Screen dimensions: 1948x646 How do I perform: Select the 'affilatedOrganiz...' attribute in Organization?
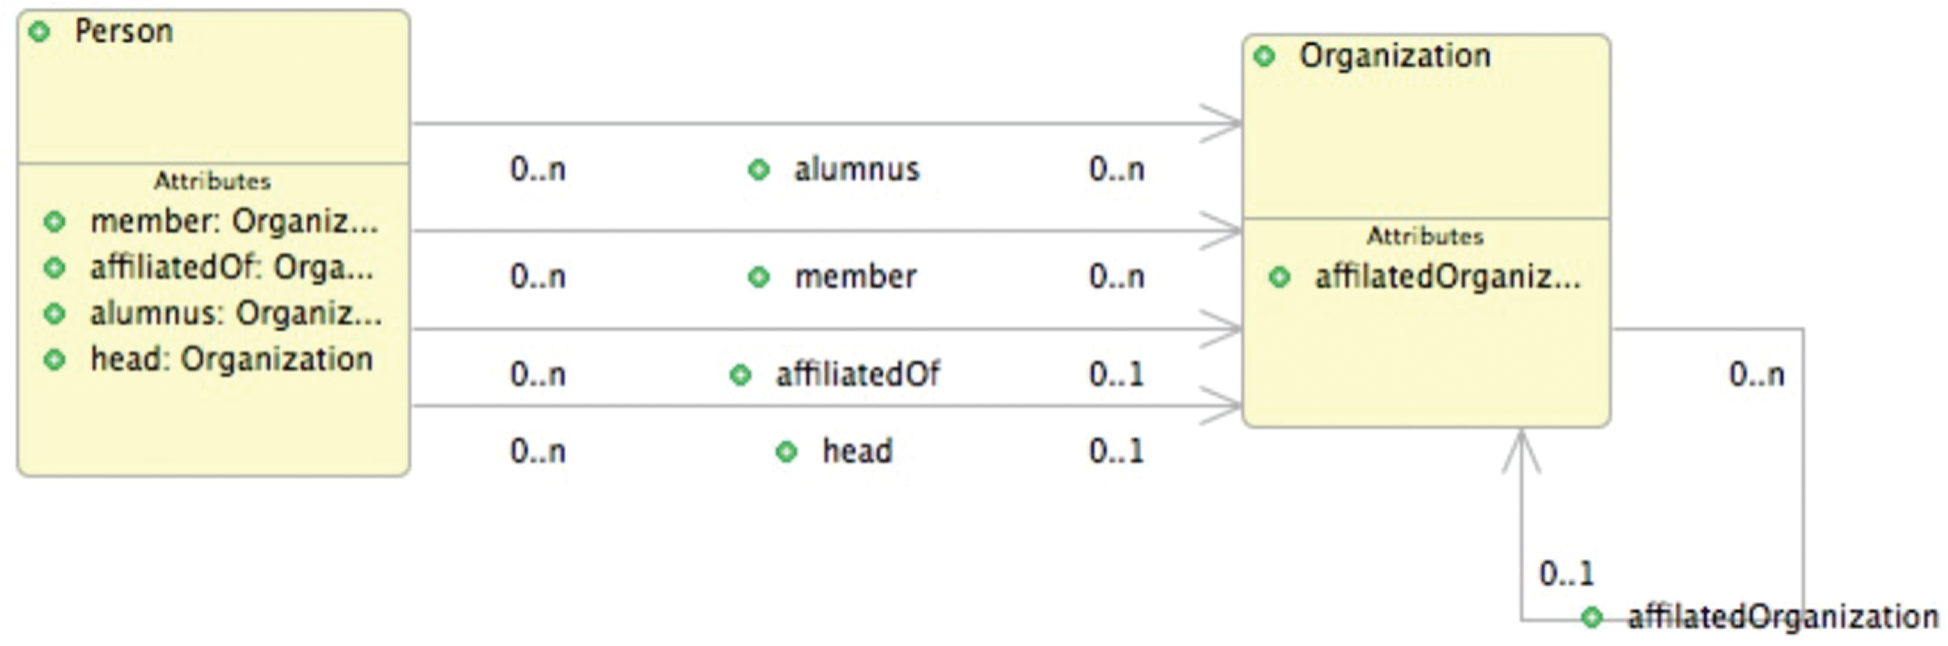[1447, 277]
